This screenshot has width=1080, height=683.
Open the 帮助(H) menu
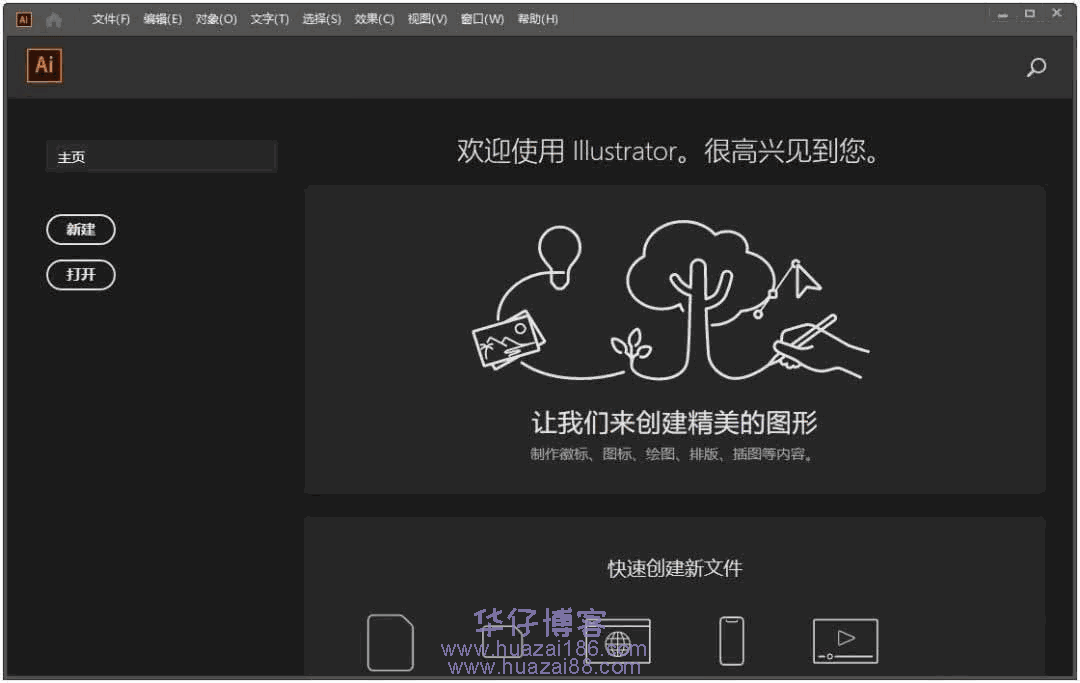click(x=538, y=19)
